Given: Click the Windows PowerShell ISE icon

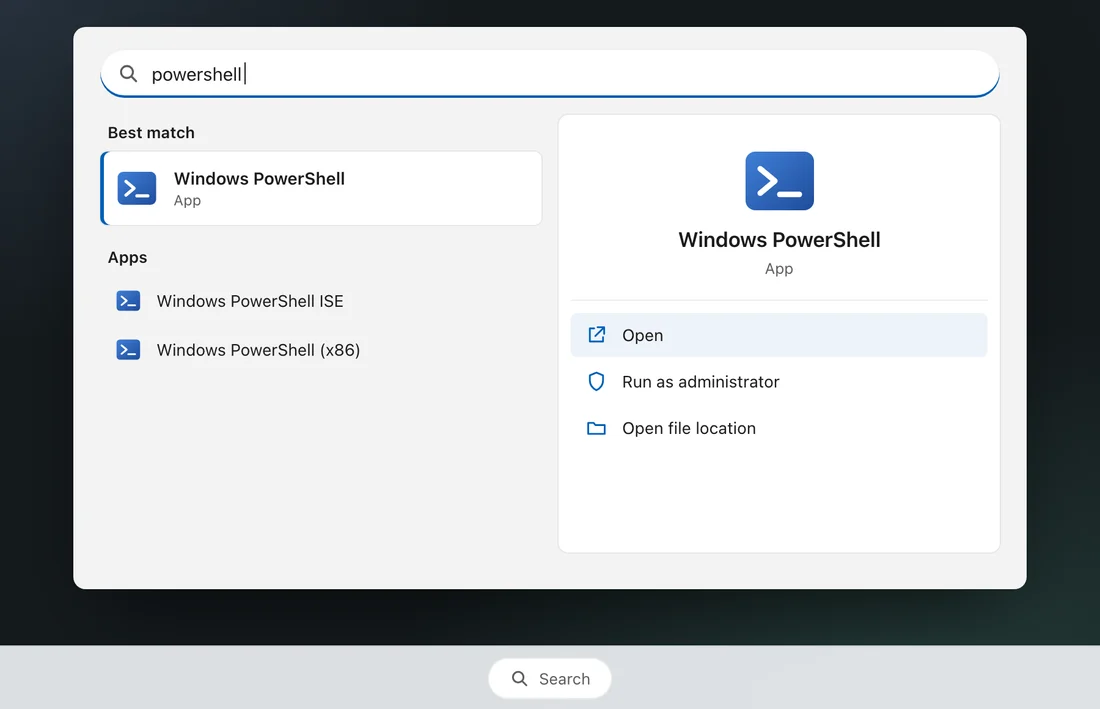Looking at the screenshot, I should (128, 301).
